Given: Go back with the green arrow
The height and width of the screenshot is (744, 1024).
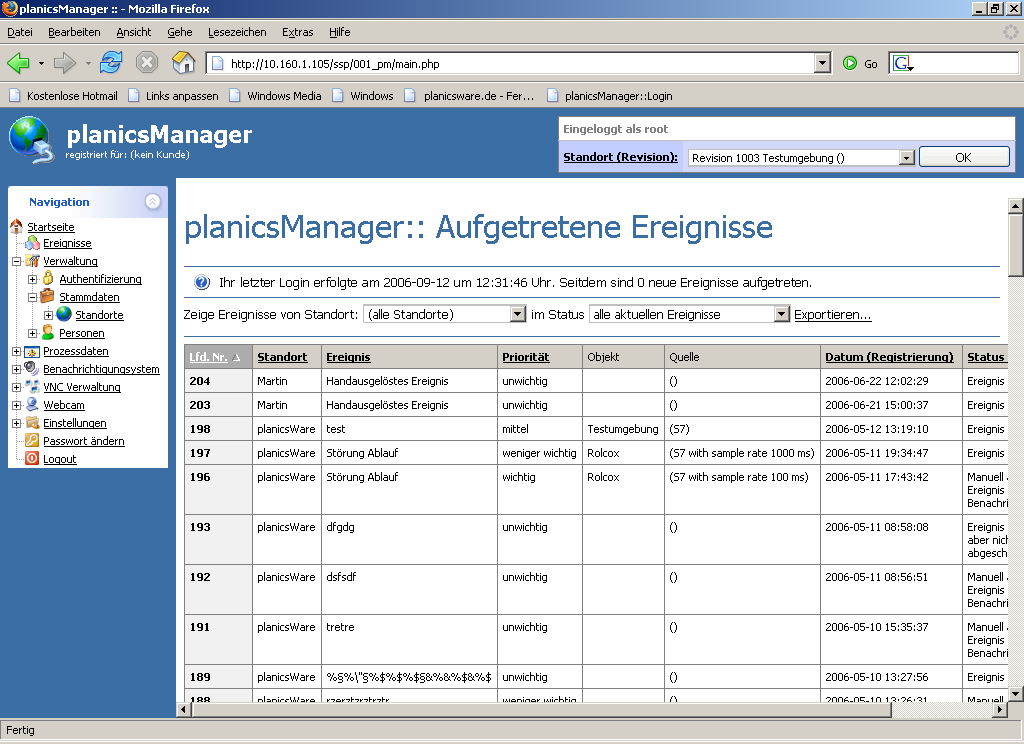Looking at the screenshot, I should coord(18,63).
